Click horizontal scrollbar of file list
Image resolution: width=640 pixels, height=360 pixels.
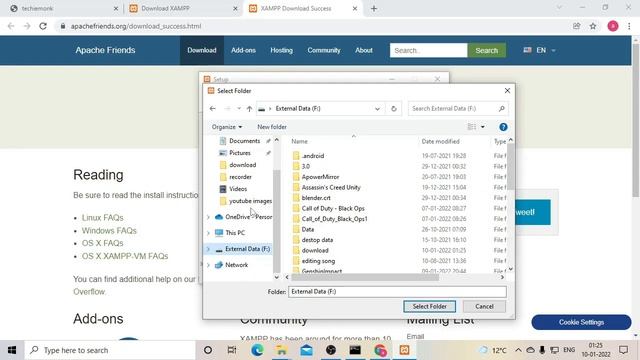365,278
